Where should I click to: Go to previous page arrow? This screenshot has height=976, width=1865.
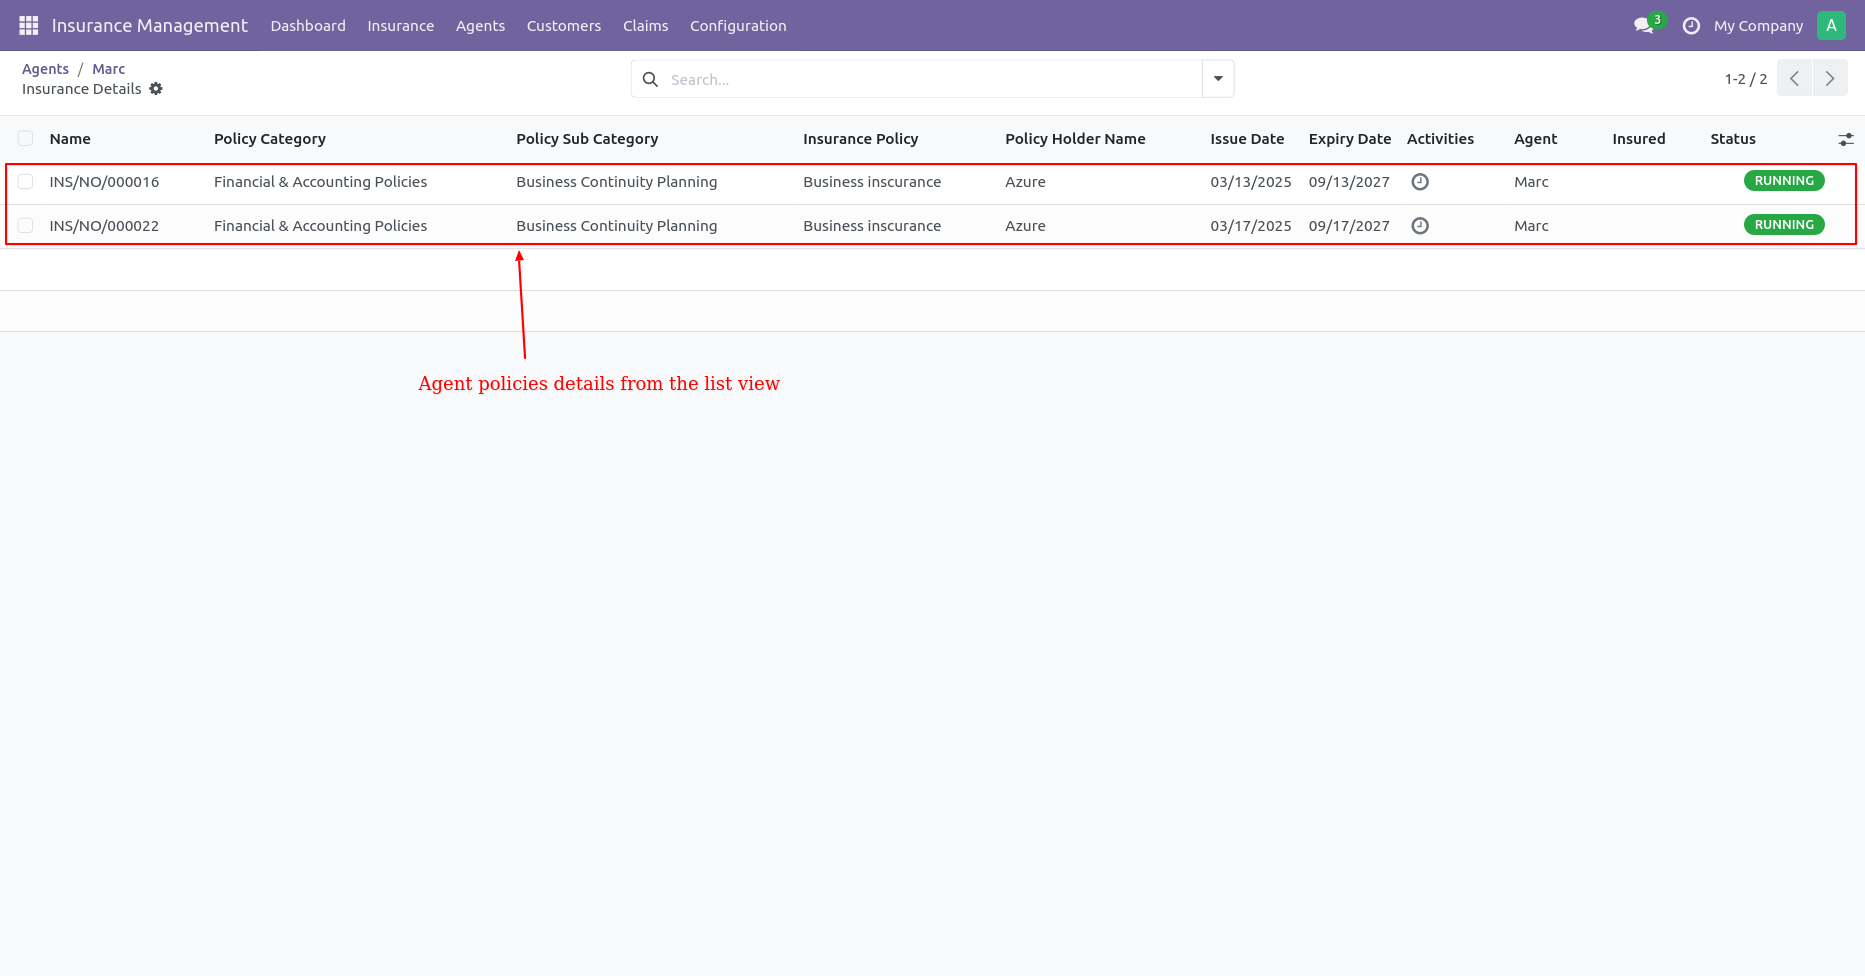click(1794, 79)
